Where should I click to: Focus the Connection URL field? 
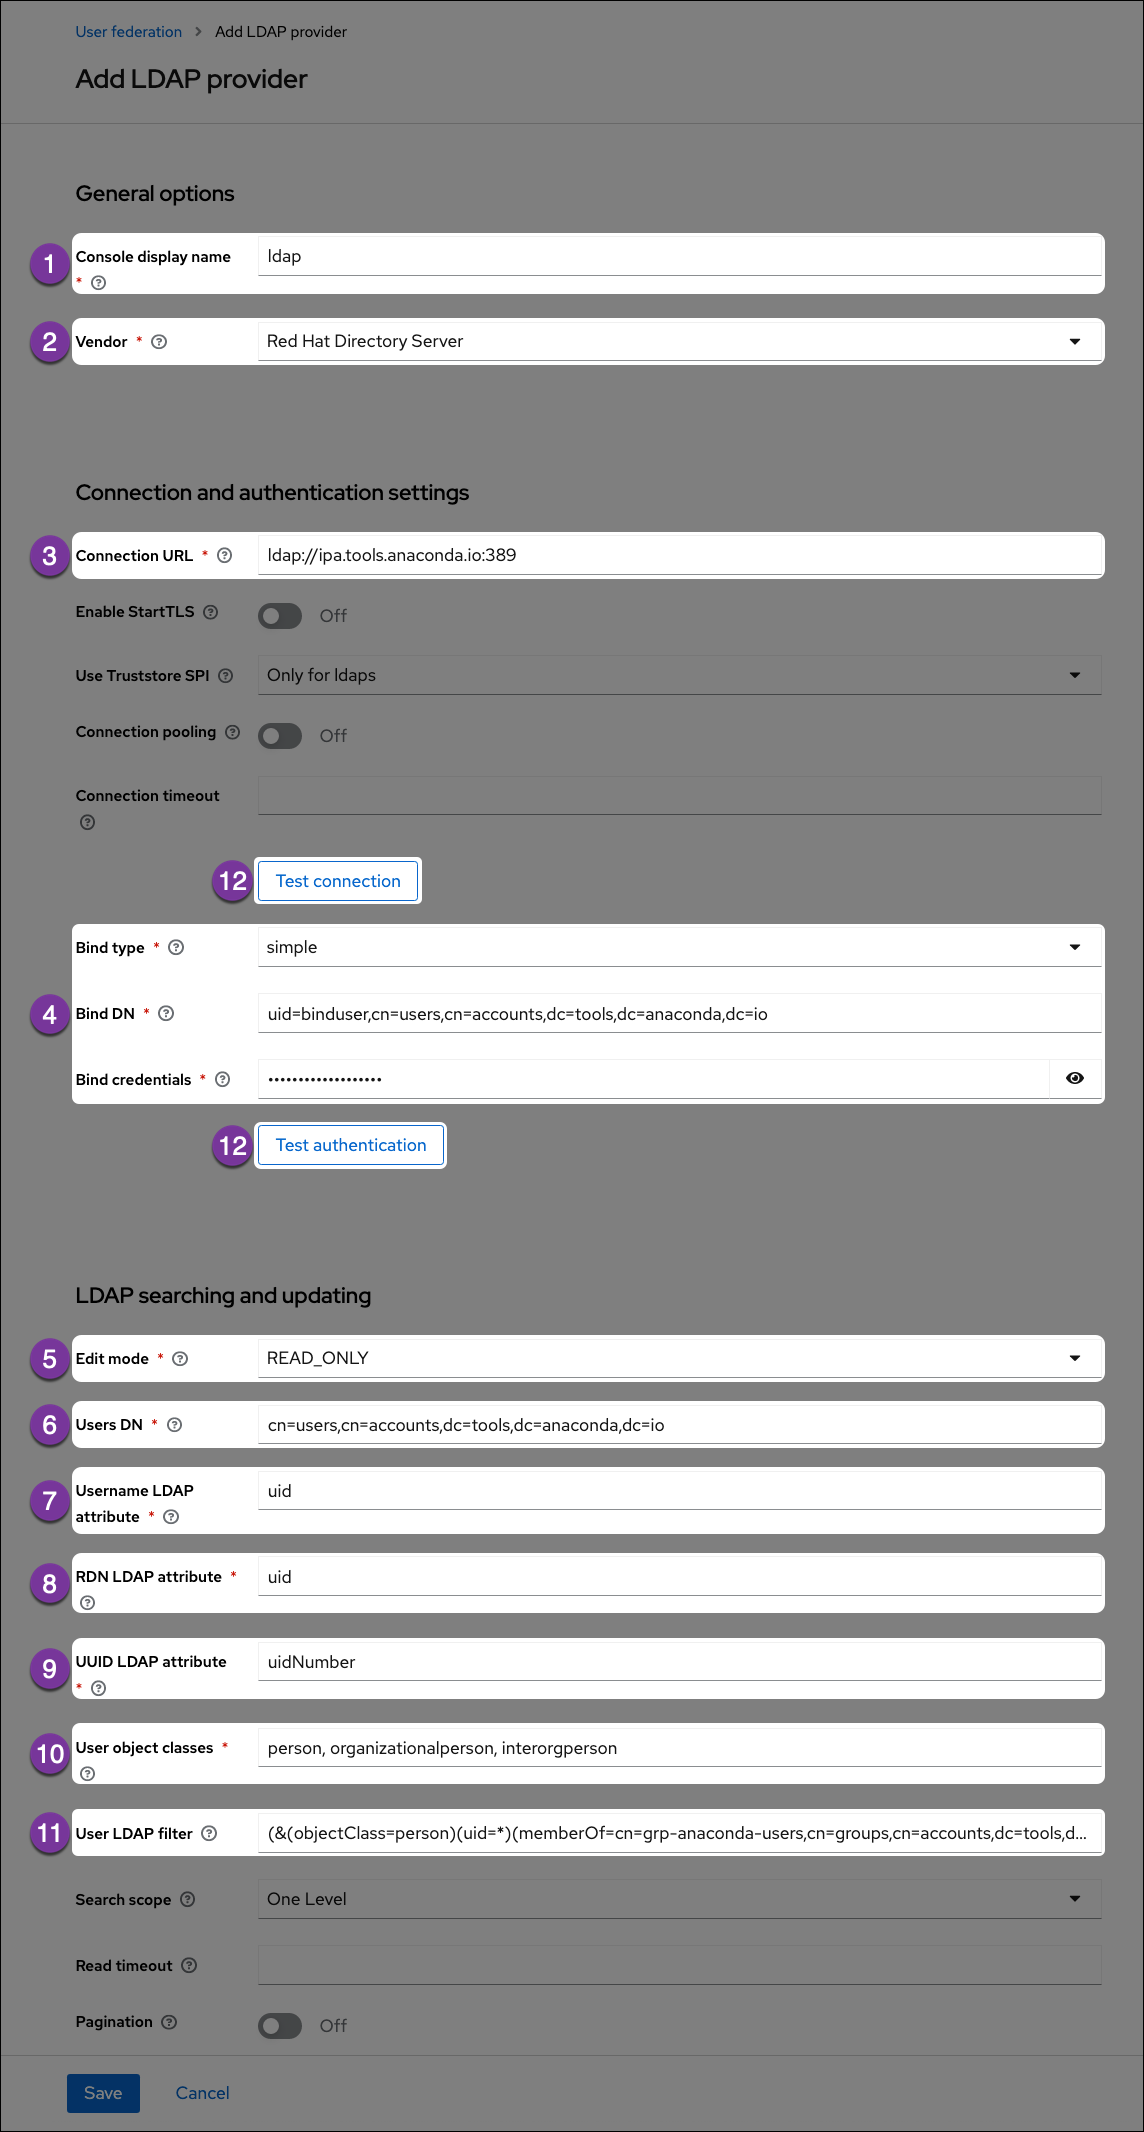680,555
